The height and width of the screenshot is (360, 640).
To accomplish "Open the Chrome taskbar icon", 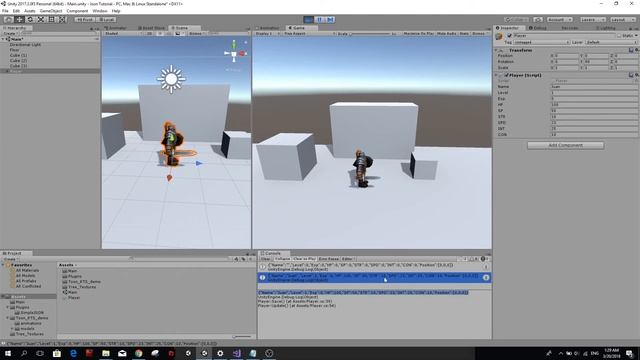I will click(138, 353).
